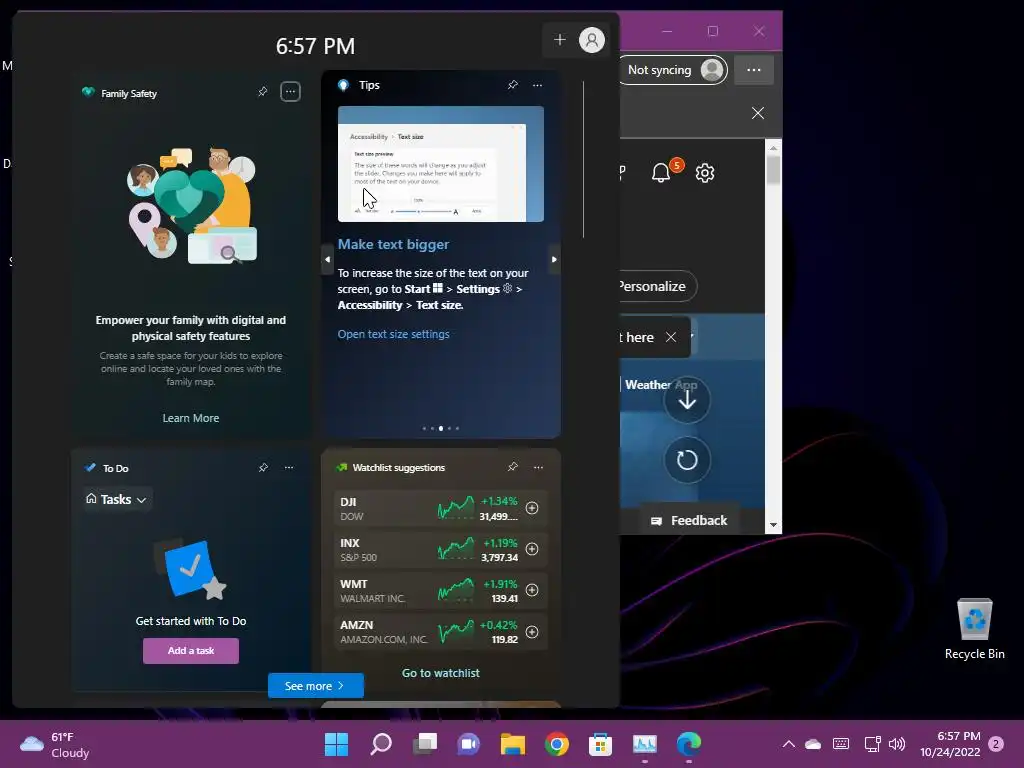Open settings gear in Edge window
Screen dimensions: 1024x768
[705, 173]
